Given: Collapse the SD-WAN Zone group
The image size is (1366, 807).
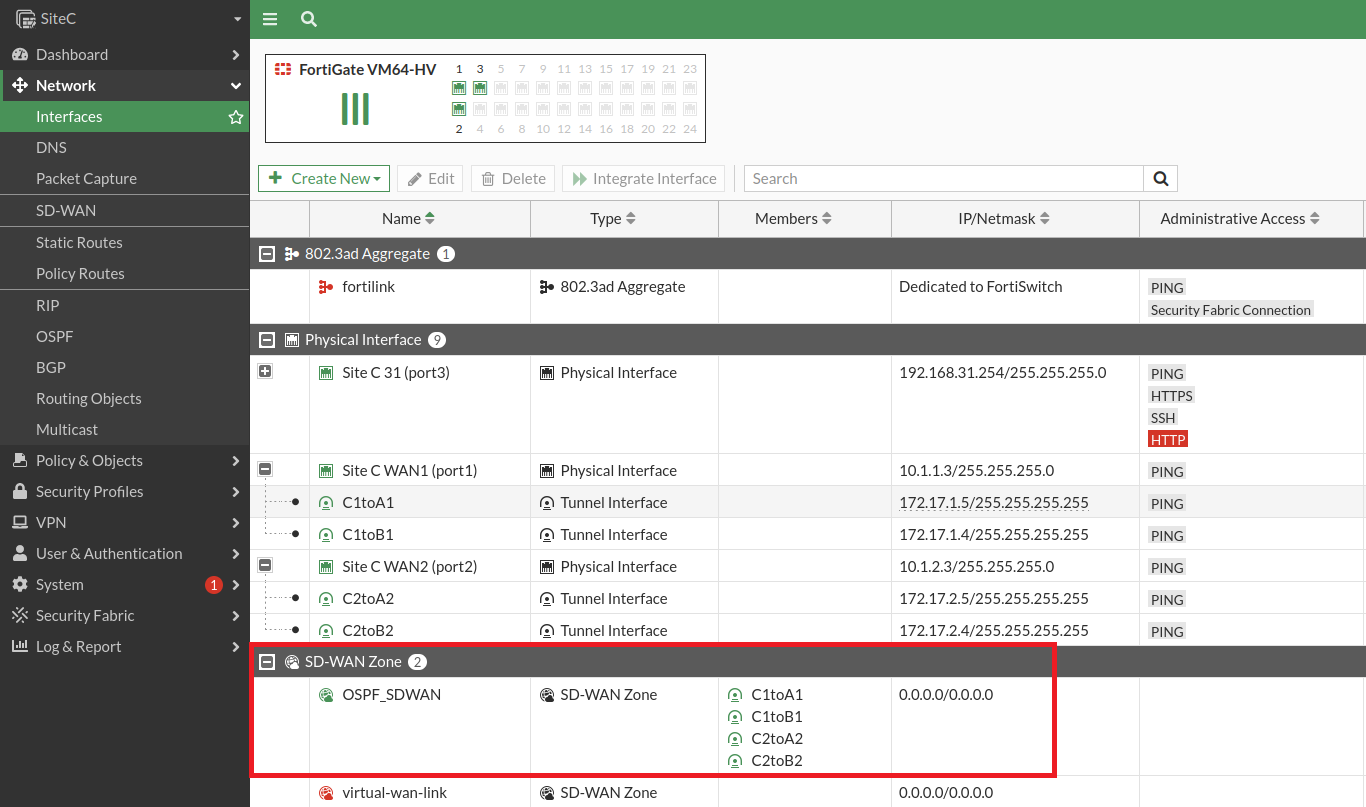Looking at the screenshot, I should [x=267, y=662].
